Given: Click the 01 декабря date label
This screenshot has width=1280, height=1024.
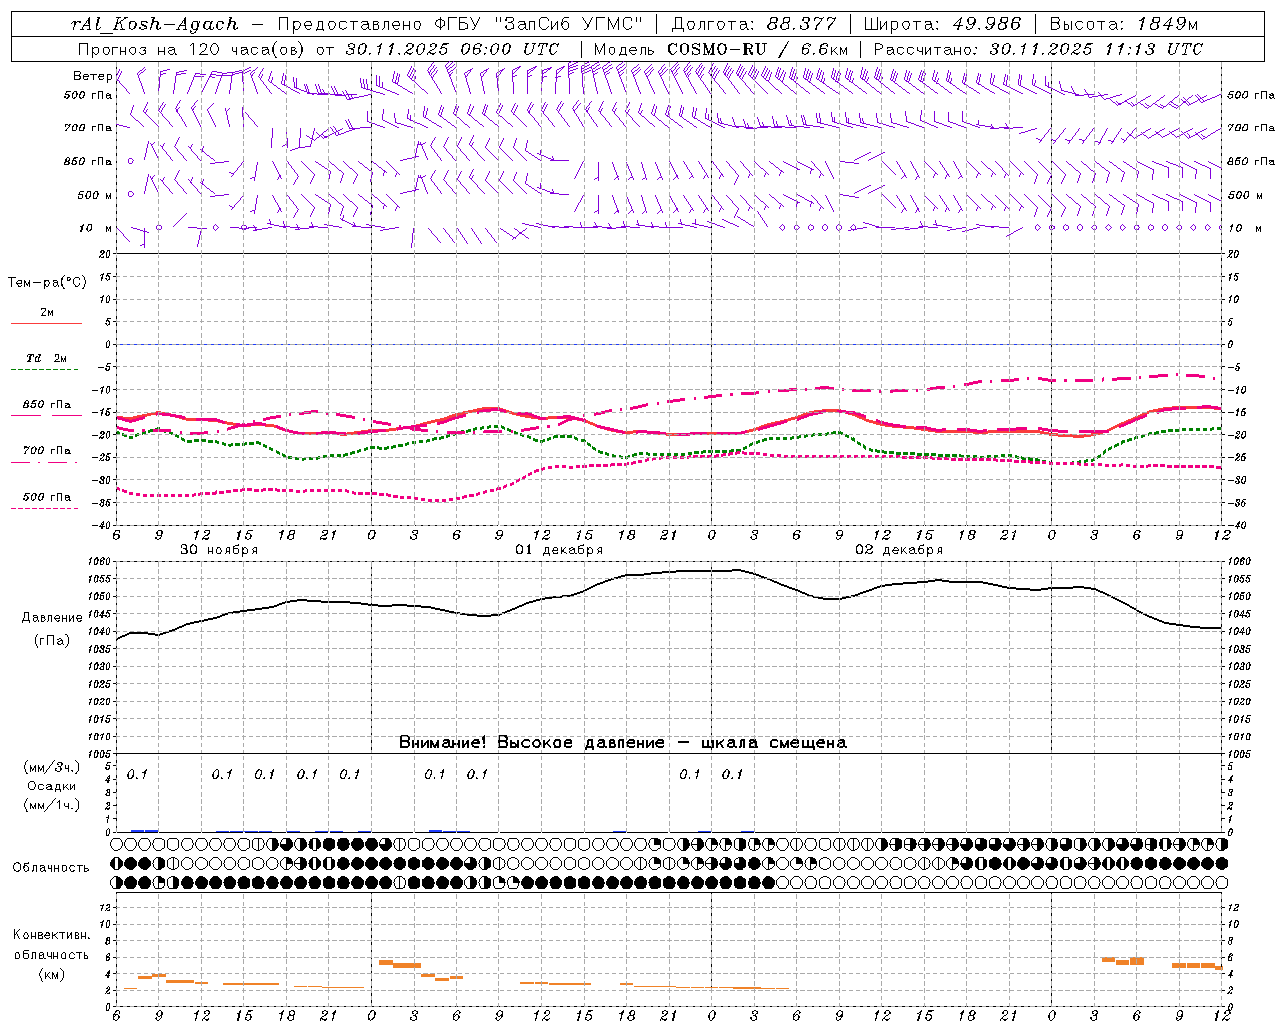Looking at the screenshot, I should pos(559,550).
